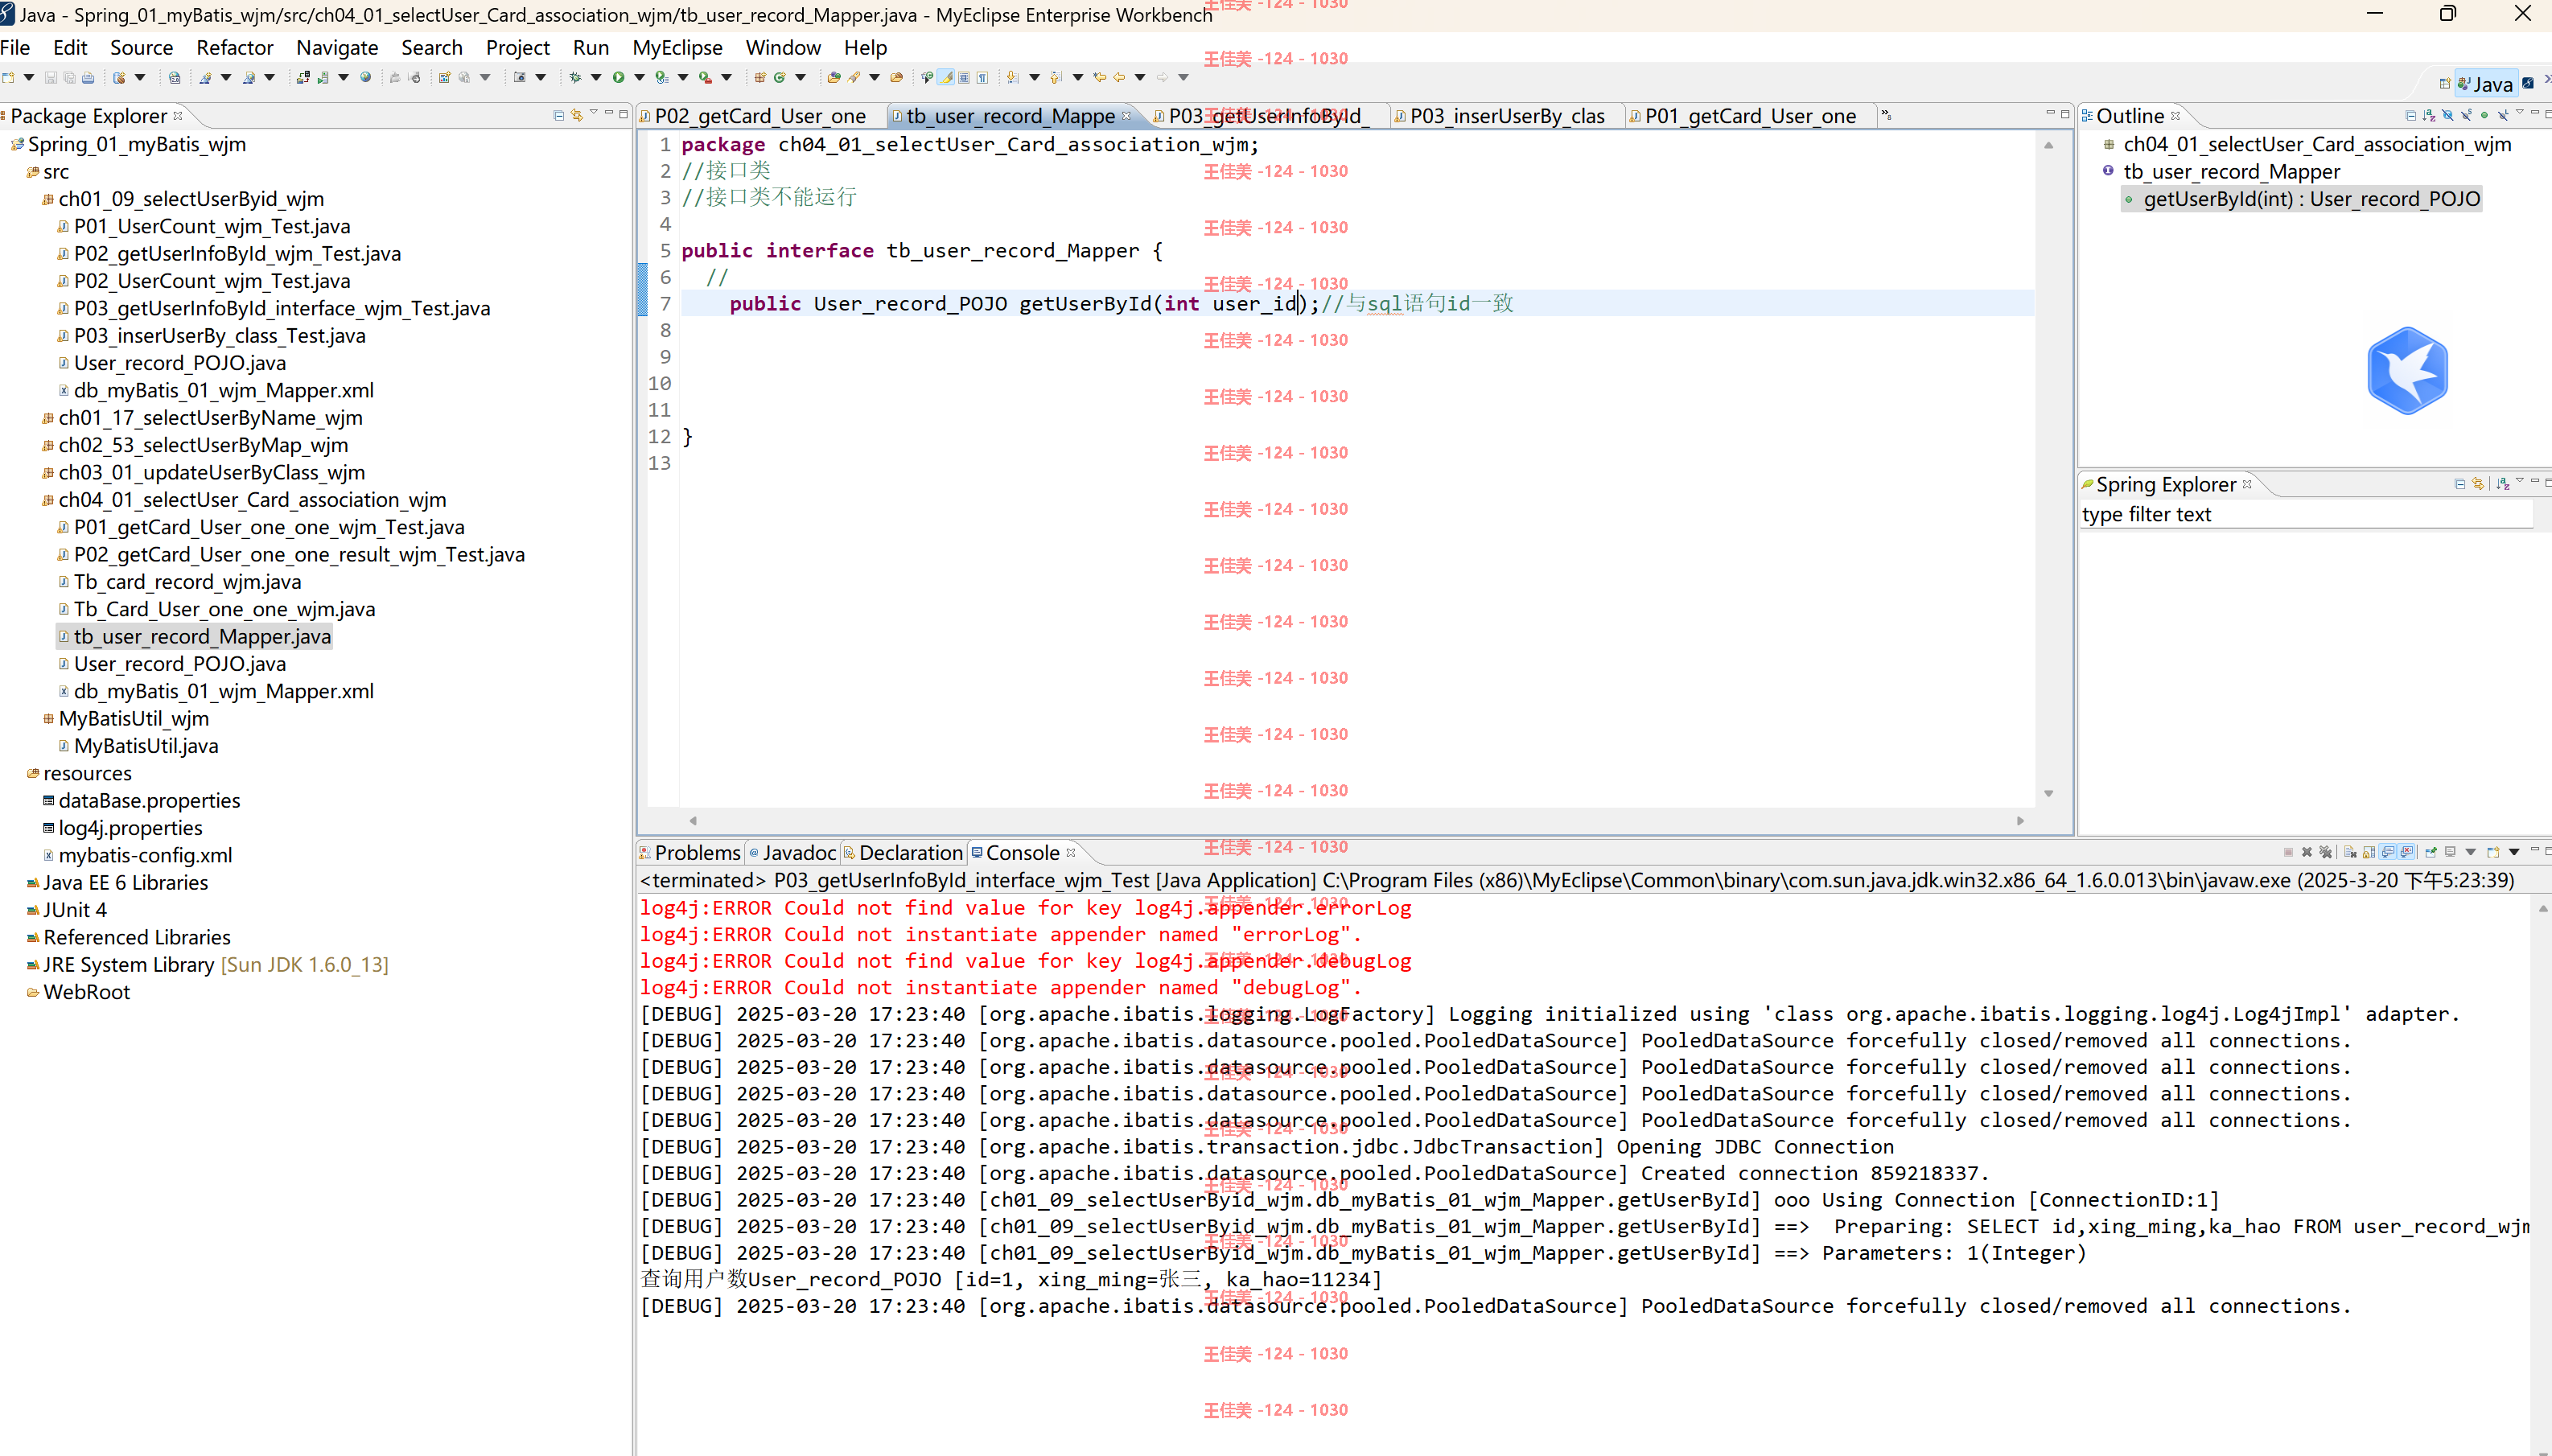Image resolution: width=2552 pixels, height=1456 pixels.
Task: Toggle Mark Occurrences highlighter button
Action: pos(945,78)
